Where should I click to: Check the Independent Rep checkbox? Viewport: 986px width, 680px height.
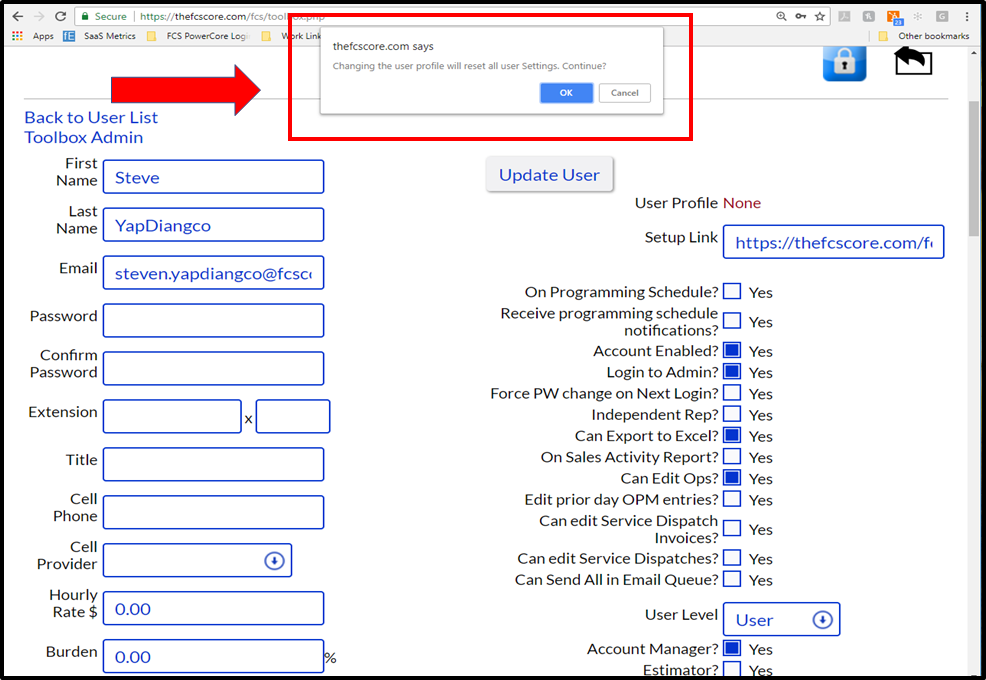point(731,414)
